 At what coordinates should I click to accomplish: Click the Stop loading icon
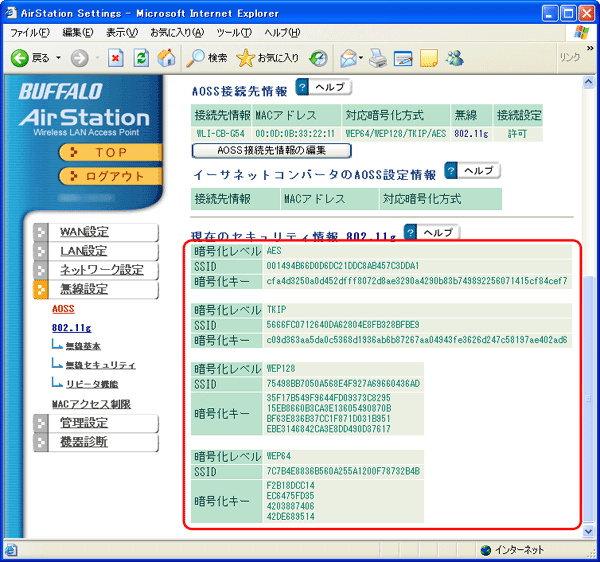[116, 58]
